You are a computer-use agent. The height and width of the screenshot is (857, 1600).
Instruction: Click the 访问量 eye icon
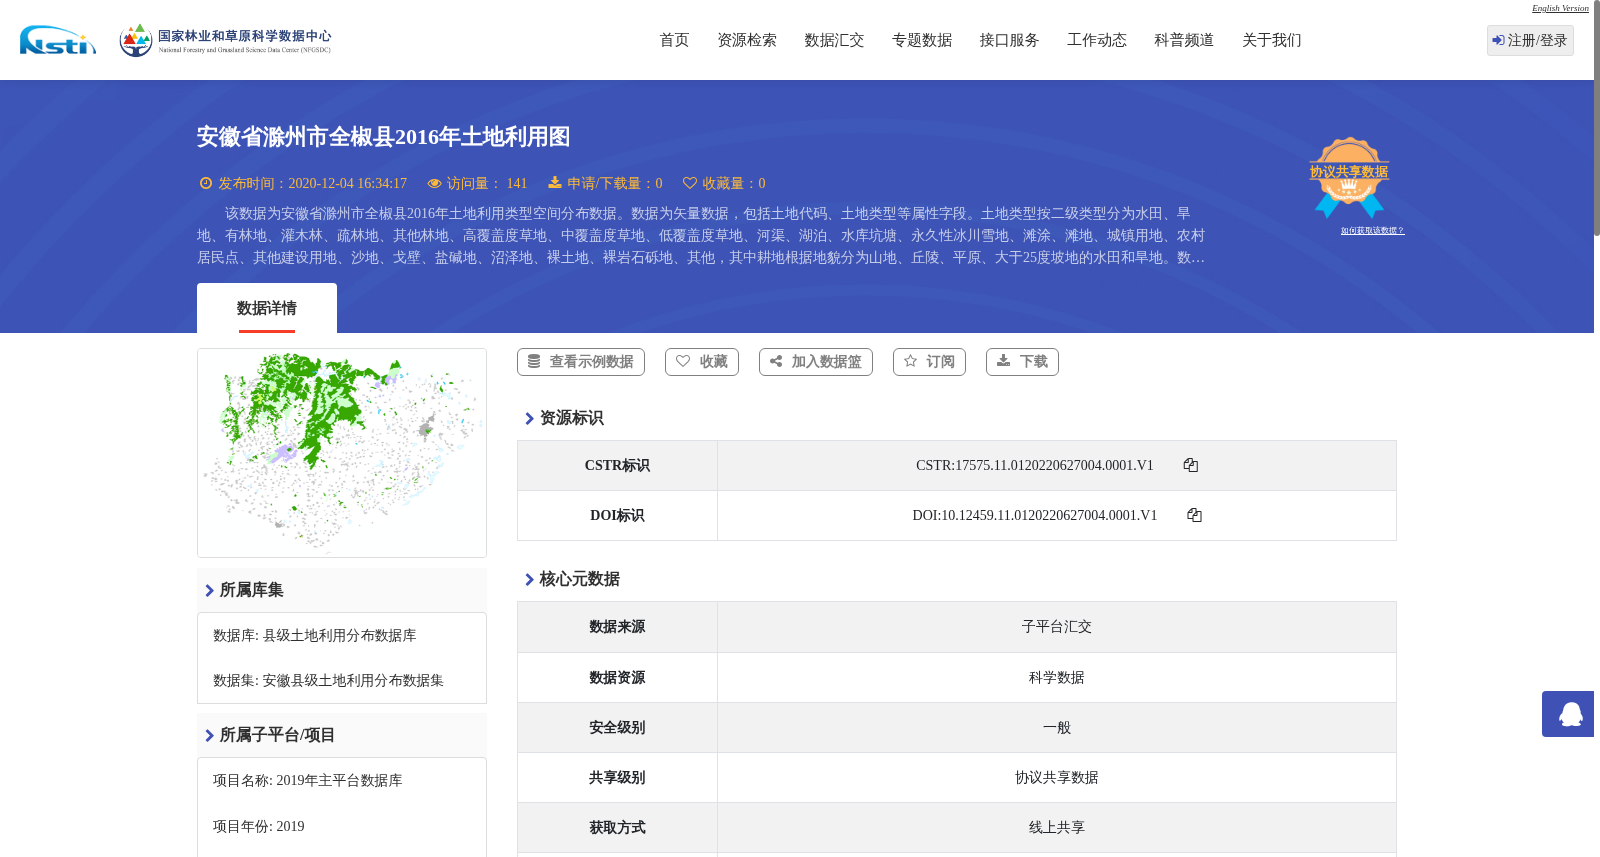tap(434, 183)
